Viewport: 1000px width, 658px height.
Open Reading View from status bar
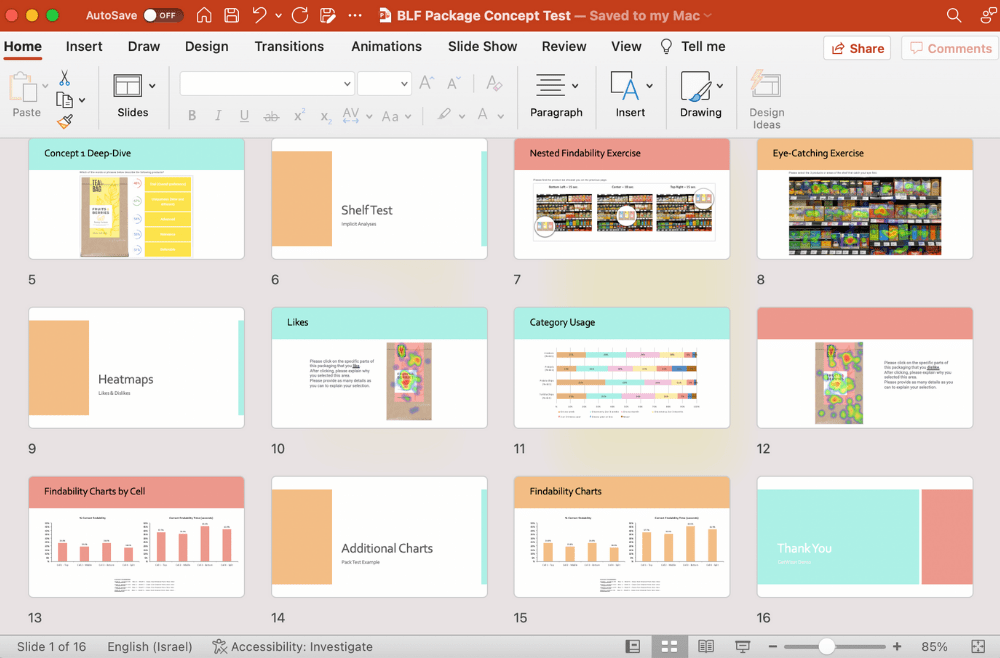point(706,647)
